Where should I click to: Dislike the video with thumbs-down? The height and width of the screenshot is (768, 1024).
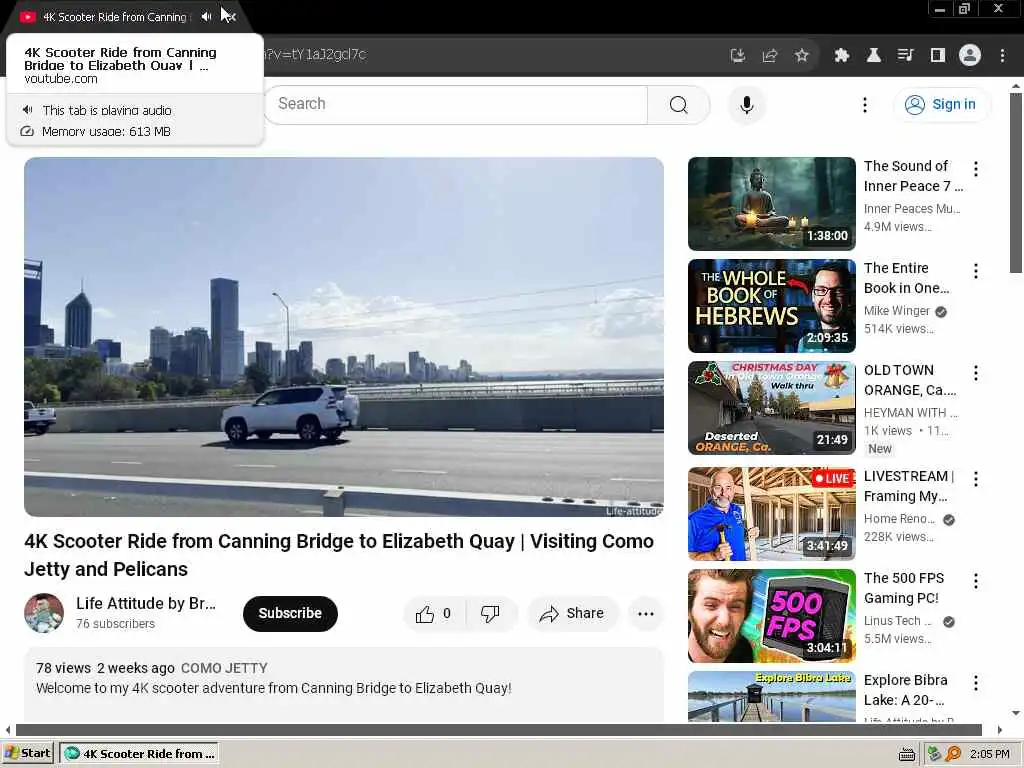coord(490,613)
